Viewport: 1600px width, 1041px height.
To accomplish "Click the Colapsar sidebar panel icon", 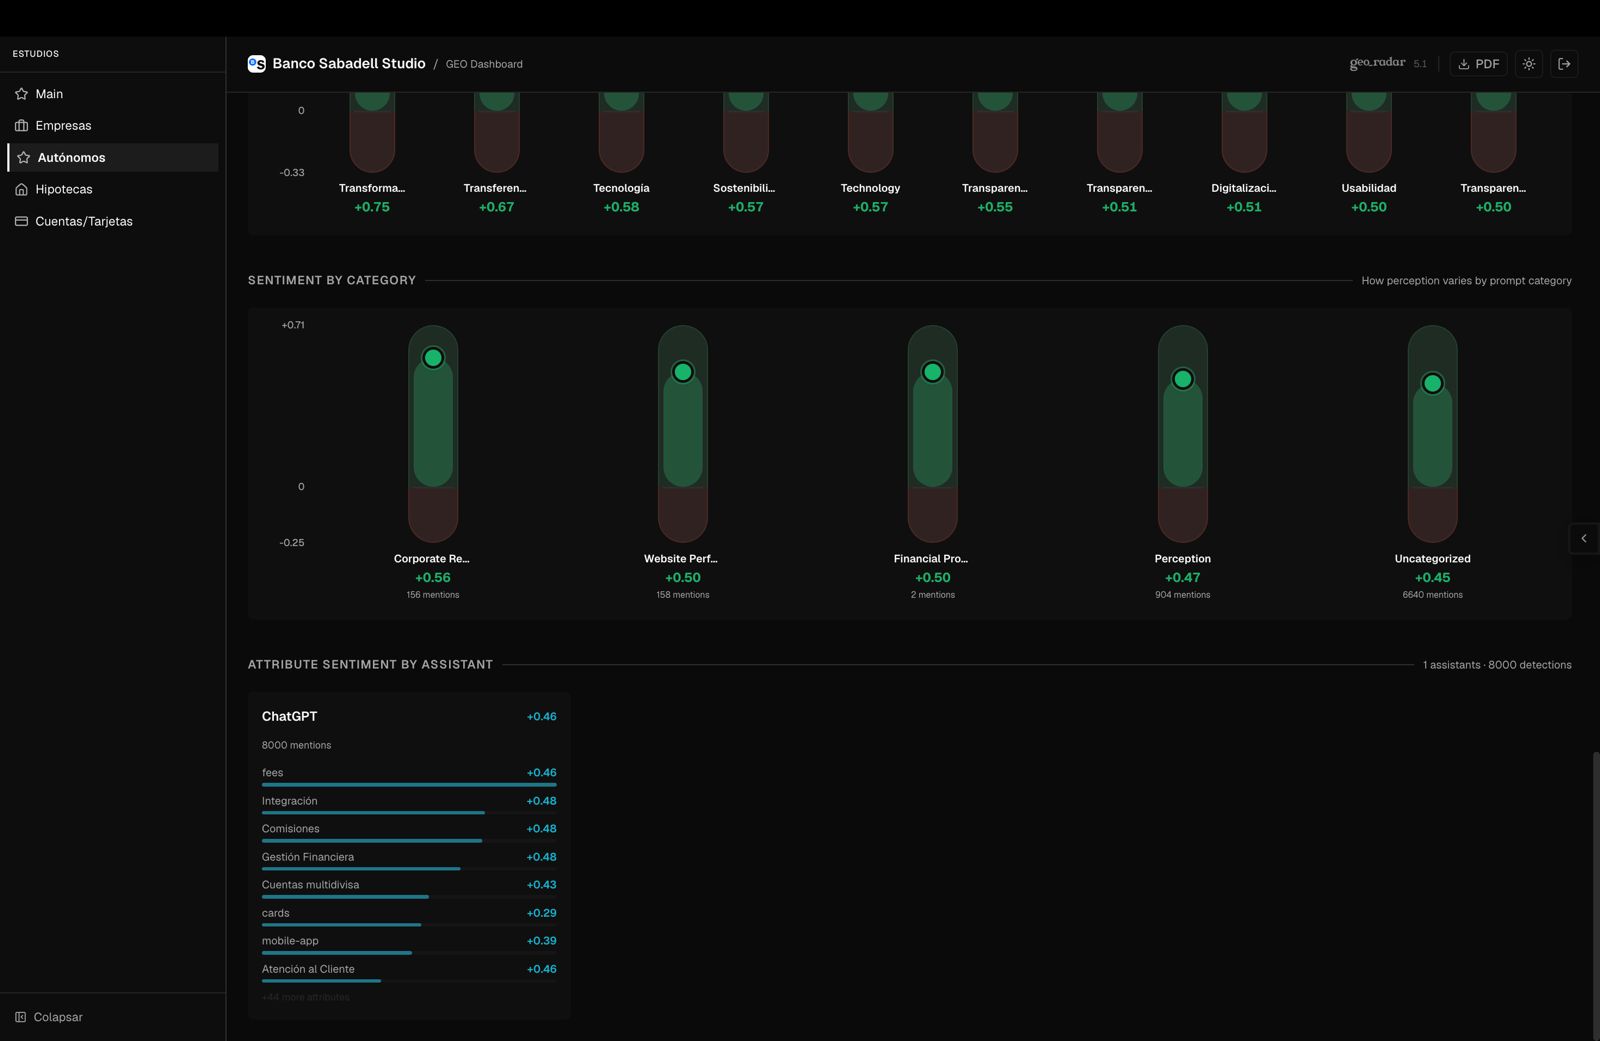I will coord(20,1017).
